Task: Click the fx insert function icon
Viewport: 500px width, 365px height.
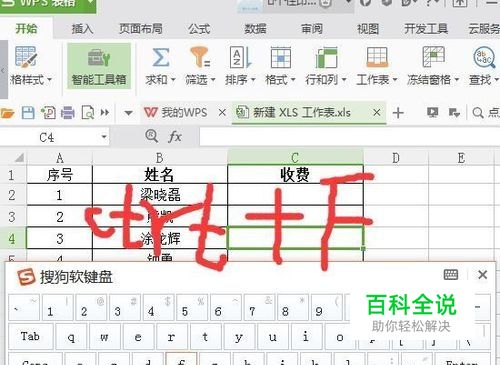Action: tap(175, 136)
